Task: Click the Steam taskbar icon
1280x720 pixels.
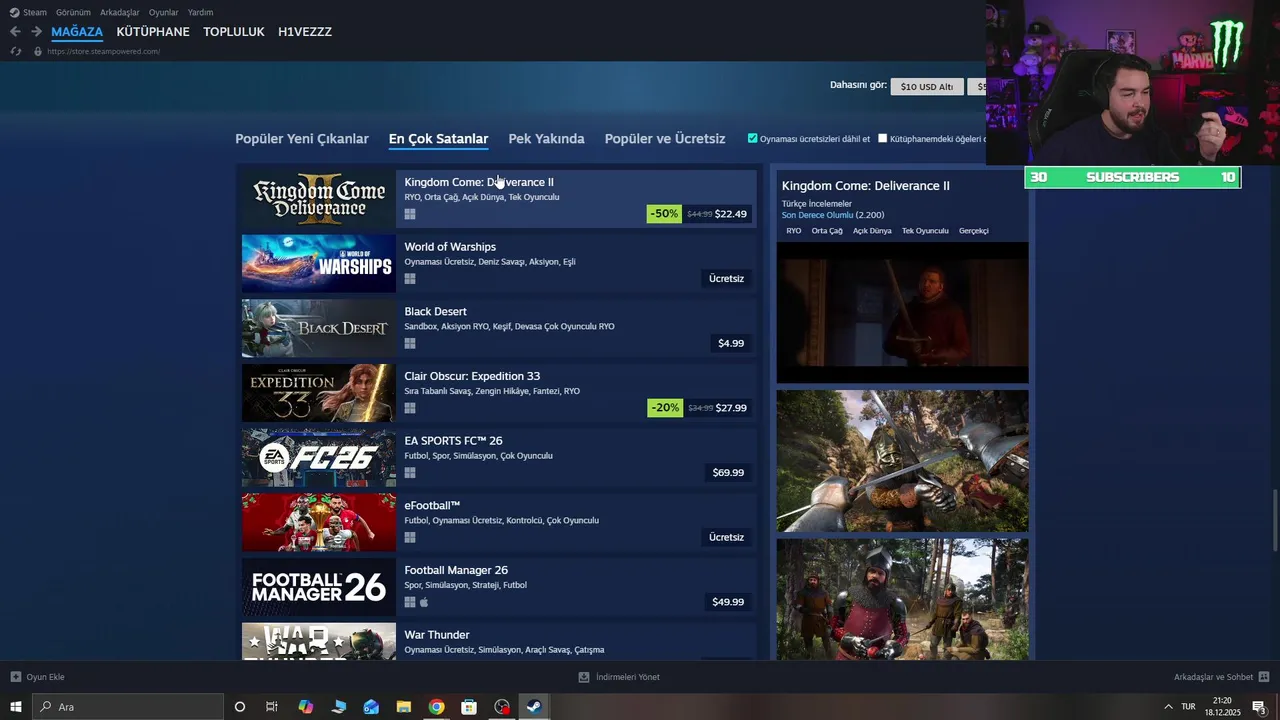Action: coord(535,707)
